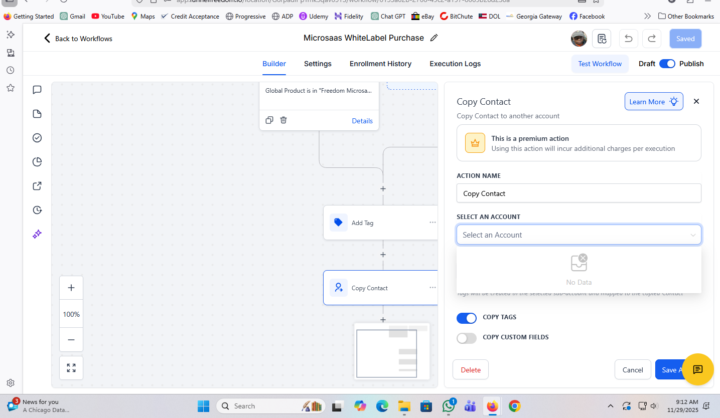Duplicate the Global Product condition node
The height and width of the screenshot is (418, 720).
pyautogui.click(x=269, y=120)
